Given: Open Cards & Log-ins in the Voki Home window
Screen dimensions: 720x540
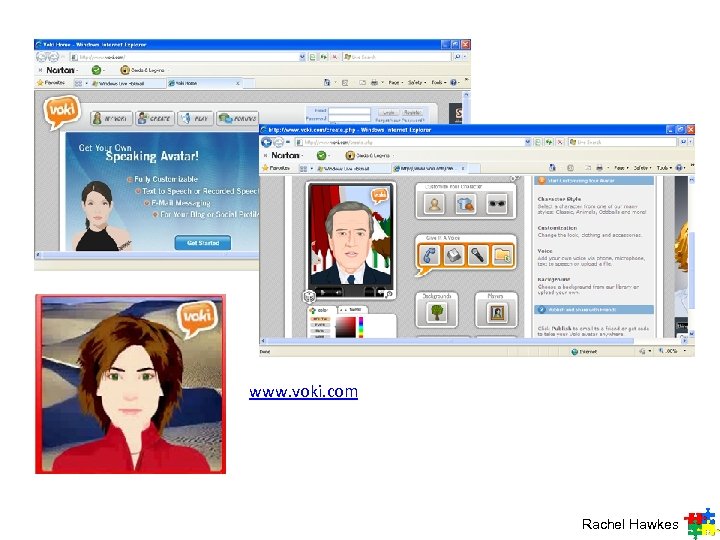Looking at the screenshot, I should pos(143,70).
